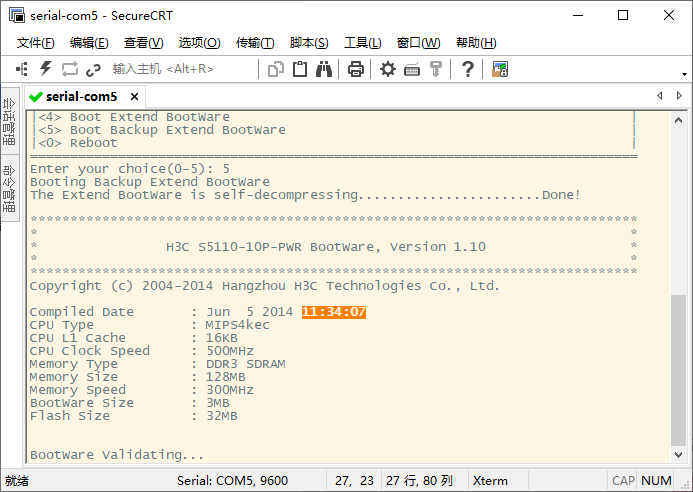The width and height of the screenshot is (693, 492).
Task: Open Find with the binoculars icon
Action: point(324,69)
